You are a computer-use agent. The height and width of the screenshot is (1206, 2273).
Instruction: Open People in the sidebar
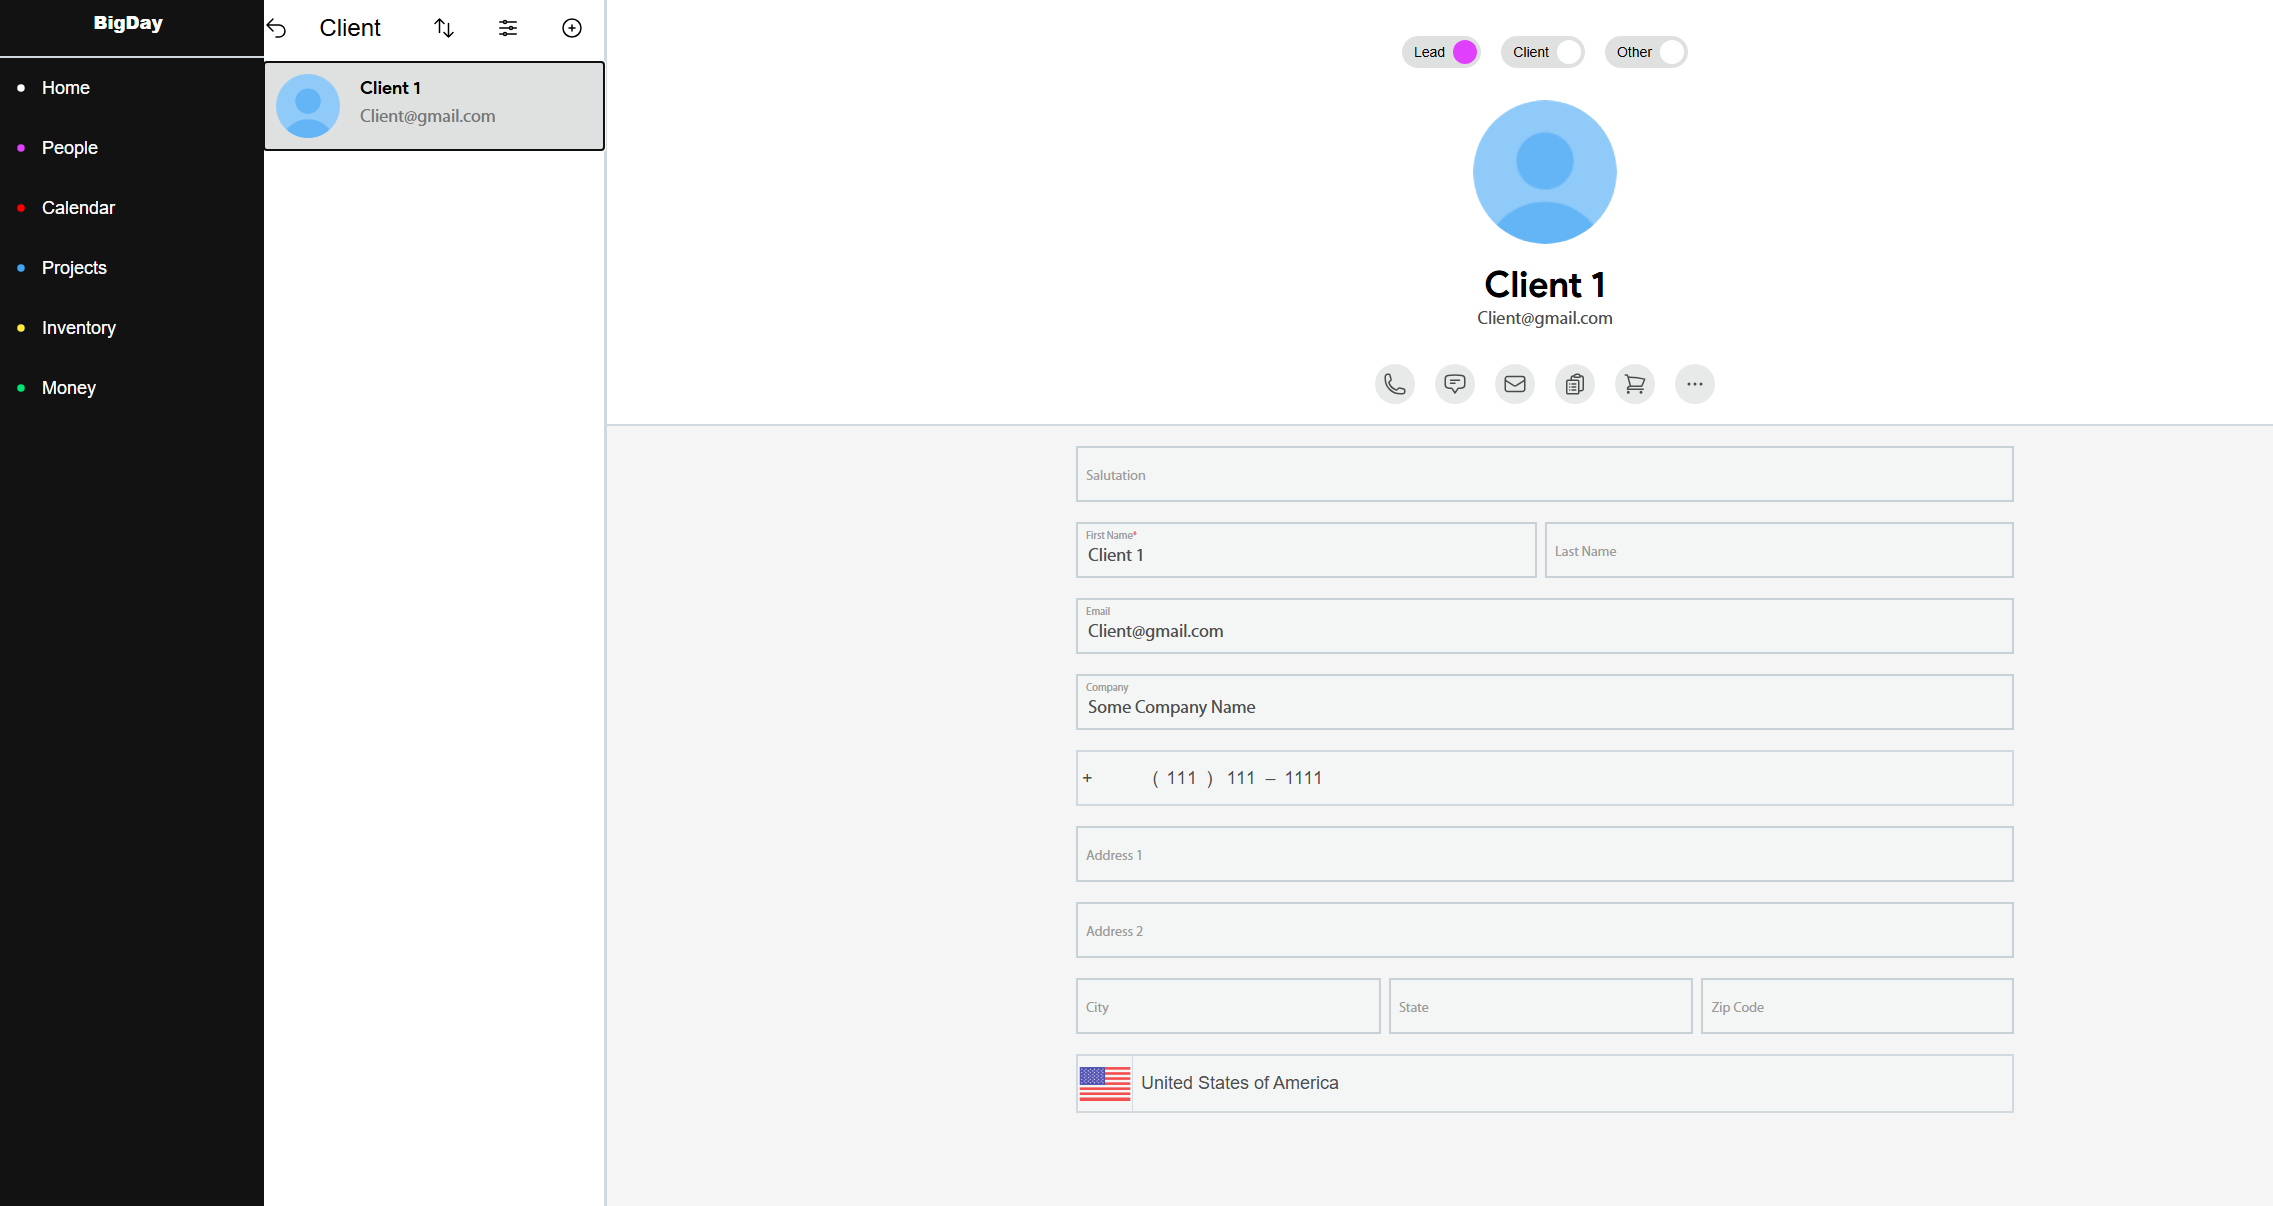pyautogui.click(x=70, y=148)
